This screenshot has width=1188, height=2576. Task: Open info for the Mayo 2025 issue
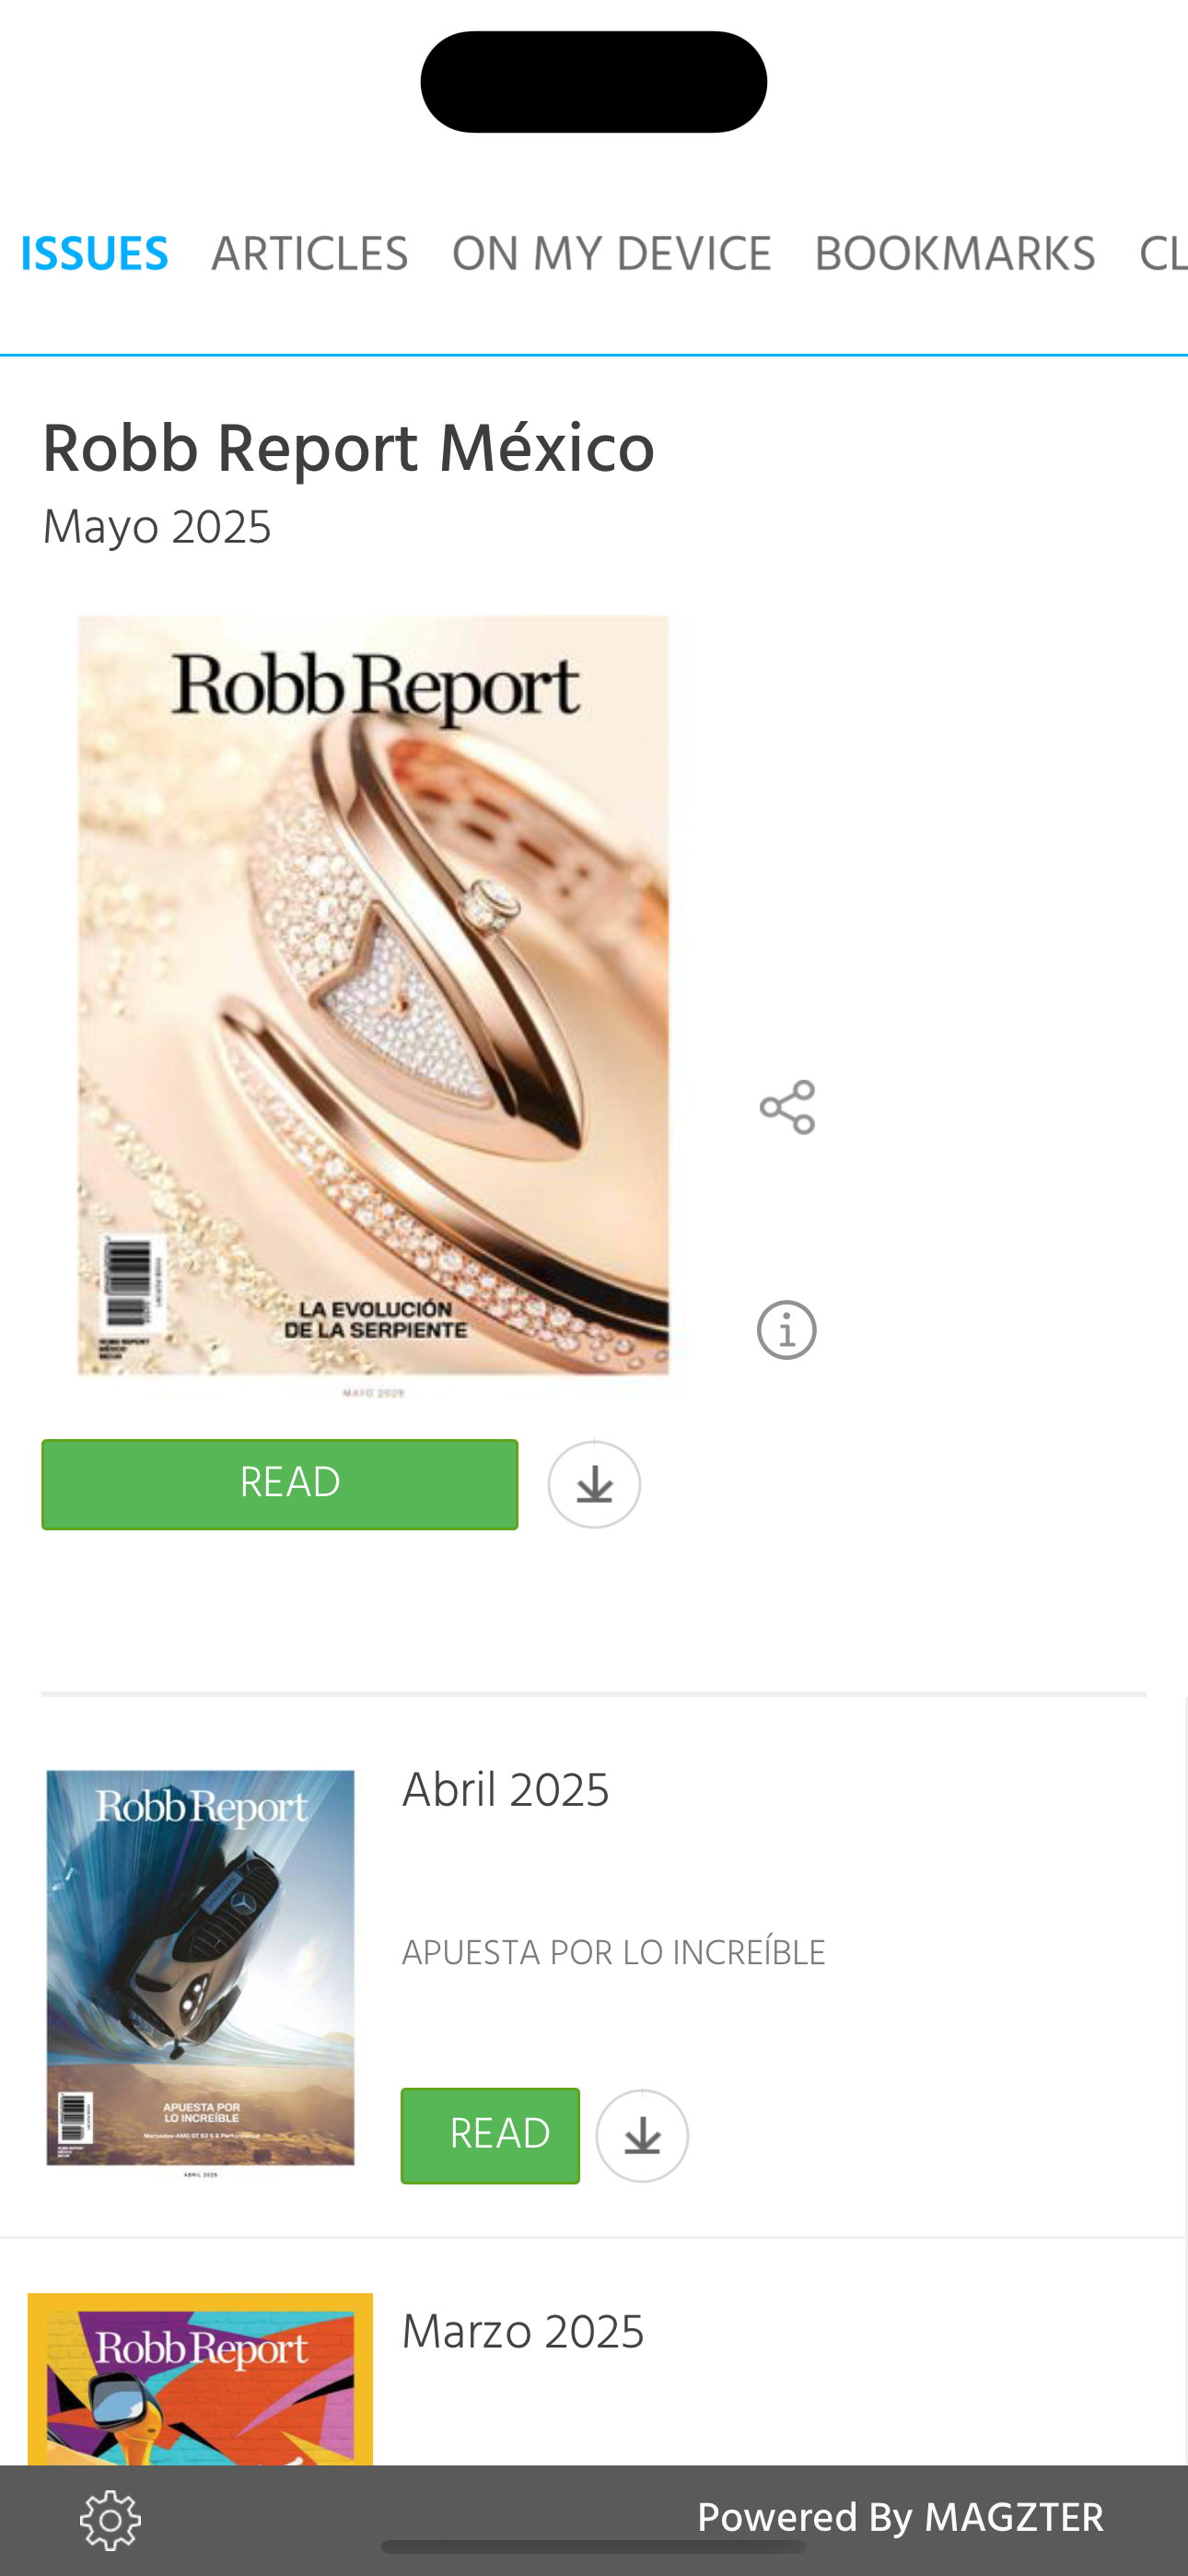[x=787, y=1330]
